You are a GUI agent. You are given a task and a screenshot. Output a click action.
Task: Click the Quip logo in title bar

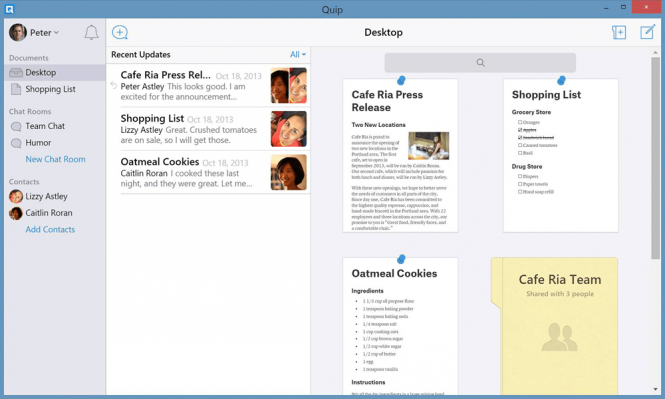[9, 9]
